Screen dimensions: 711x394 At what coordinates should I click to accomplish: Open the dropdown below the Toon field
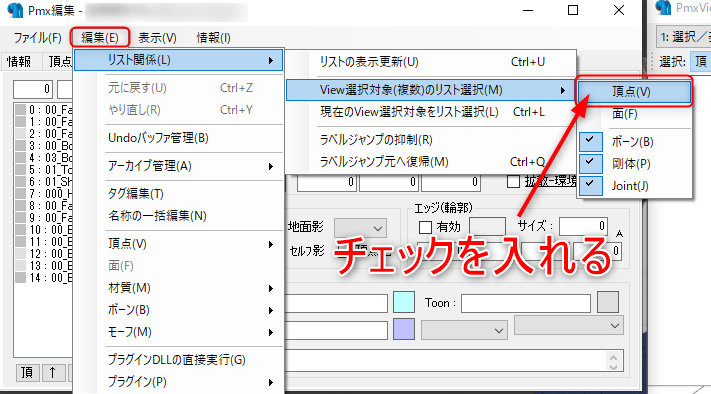(463, 330)
